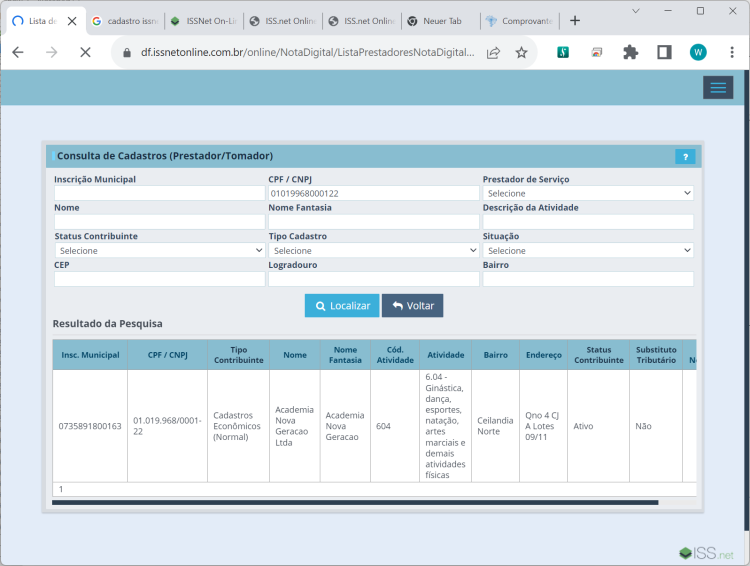Expand the Prestador de Serviço dropdown

588,193
